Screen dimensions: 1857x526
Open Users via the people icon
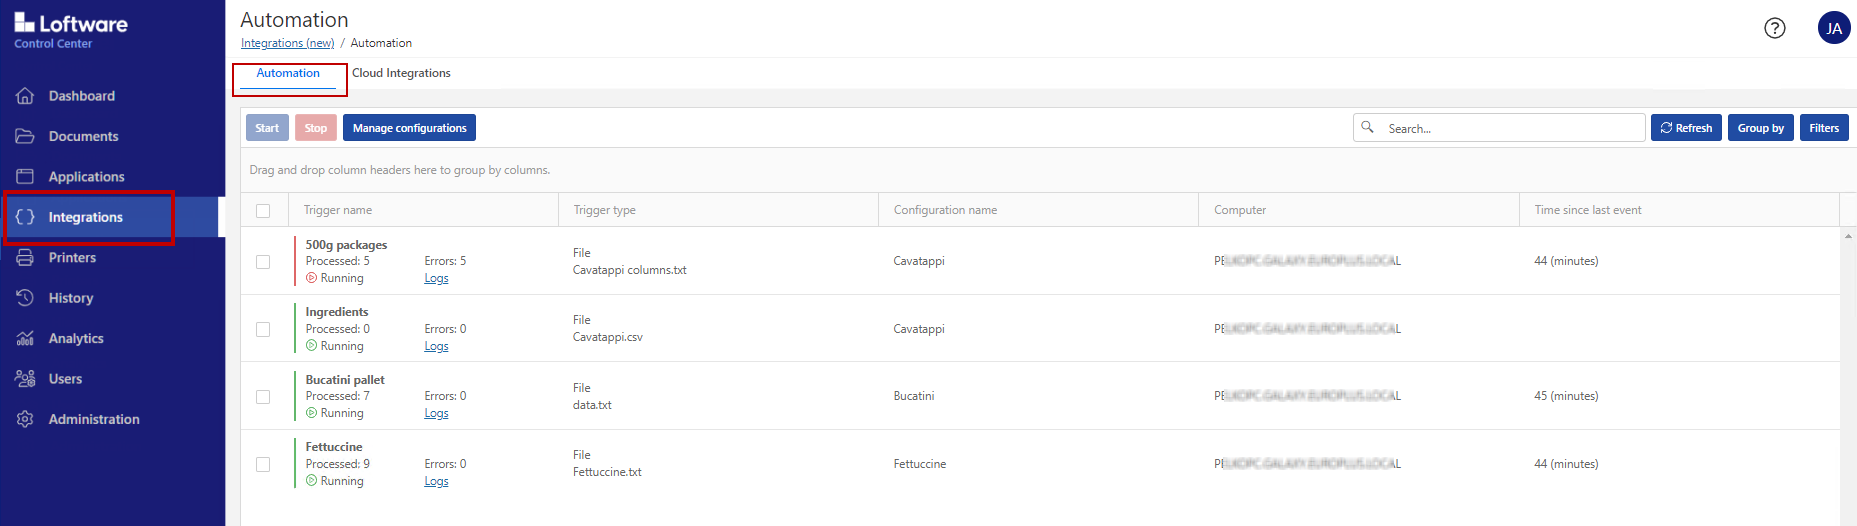tap(25, 379)
